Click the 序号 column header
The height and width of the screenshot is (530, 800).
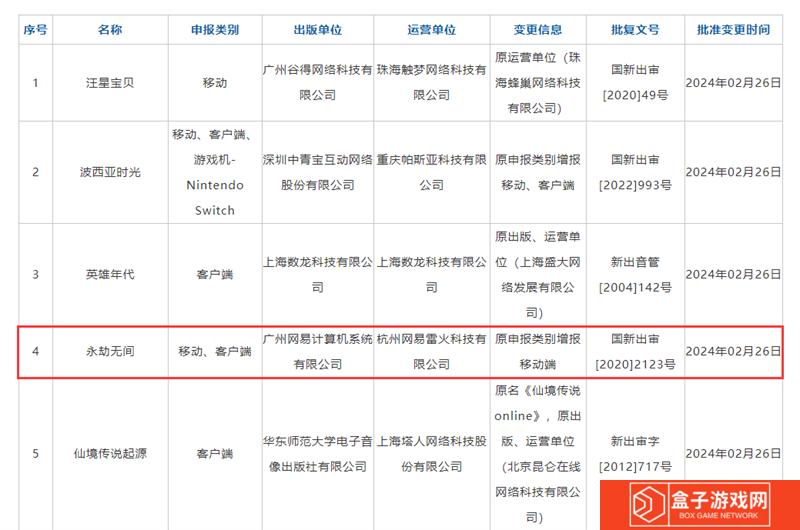click(x=35, y=30)
